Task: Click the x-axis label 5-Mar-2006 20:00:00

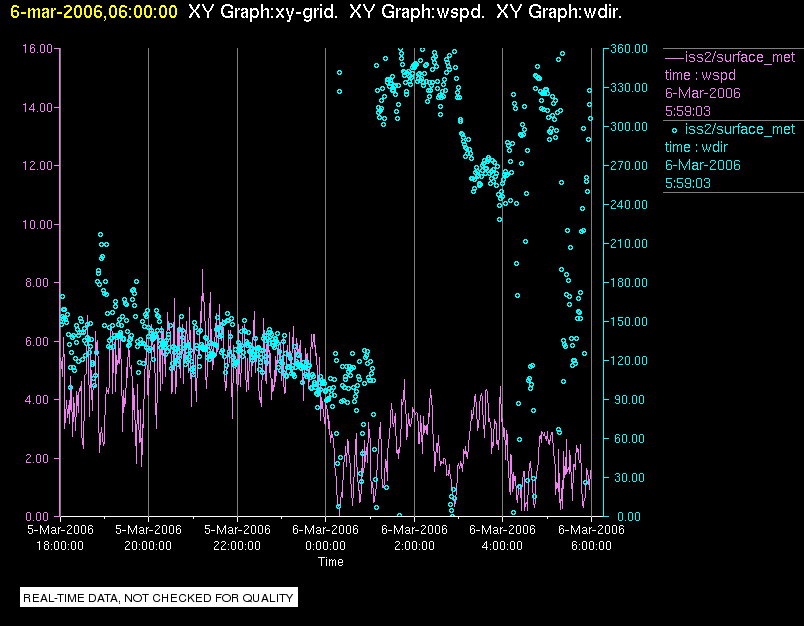Action: [x=148, y=537]
